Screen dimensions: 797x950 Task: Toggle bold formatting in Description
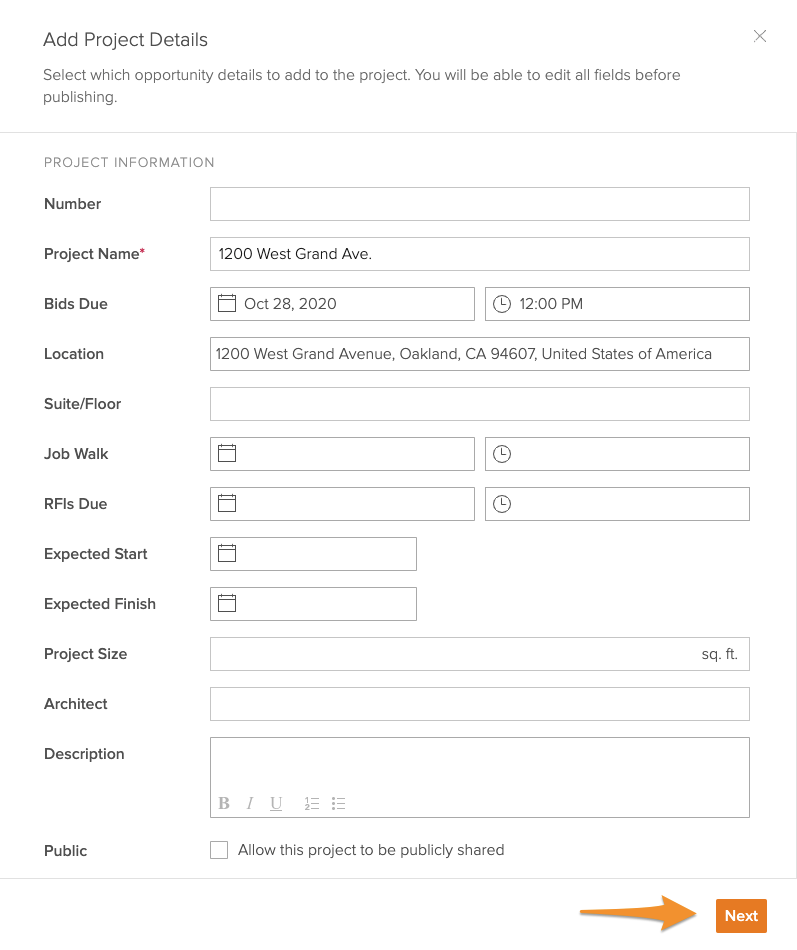(224, 803)
